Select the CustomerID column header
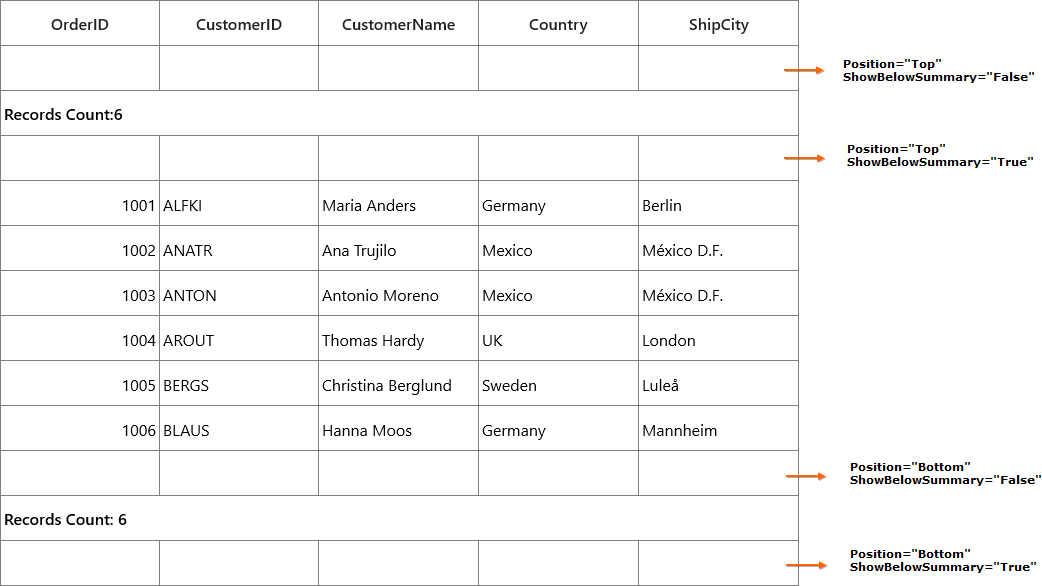 pyautogui.click(x=239, y=24)
